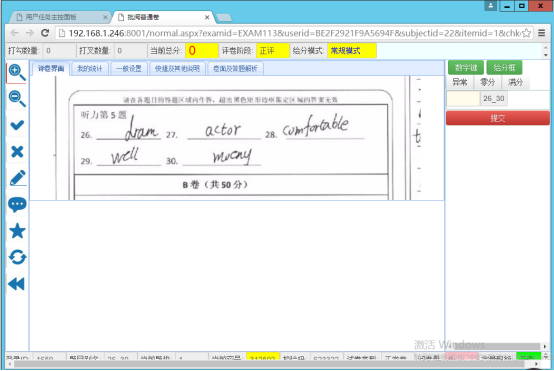Click the green 给分框 button

click(x=504, y=67)
